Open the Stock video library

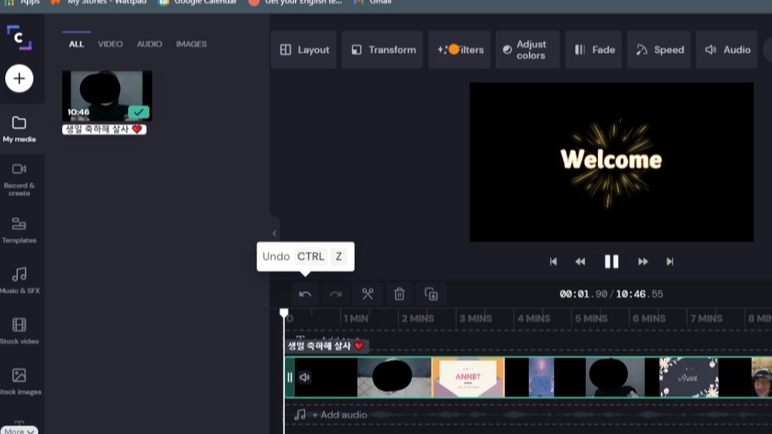pos(19,331)
